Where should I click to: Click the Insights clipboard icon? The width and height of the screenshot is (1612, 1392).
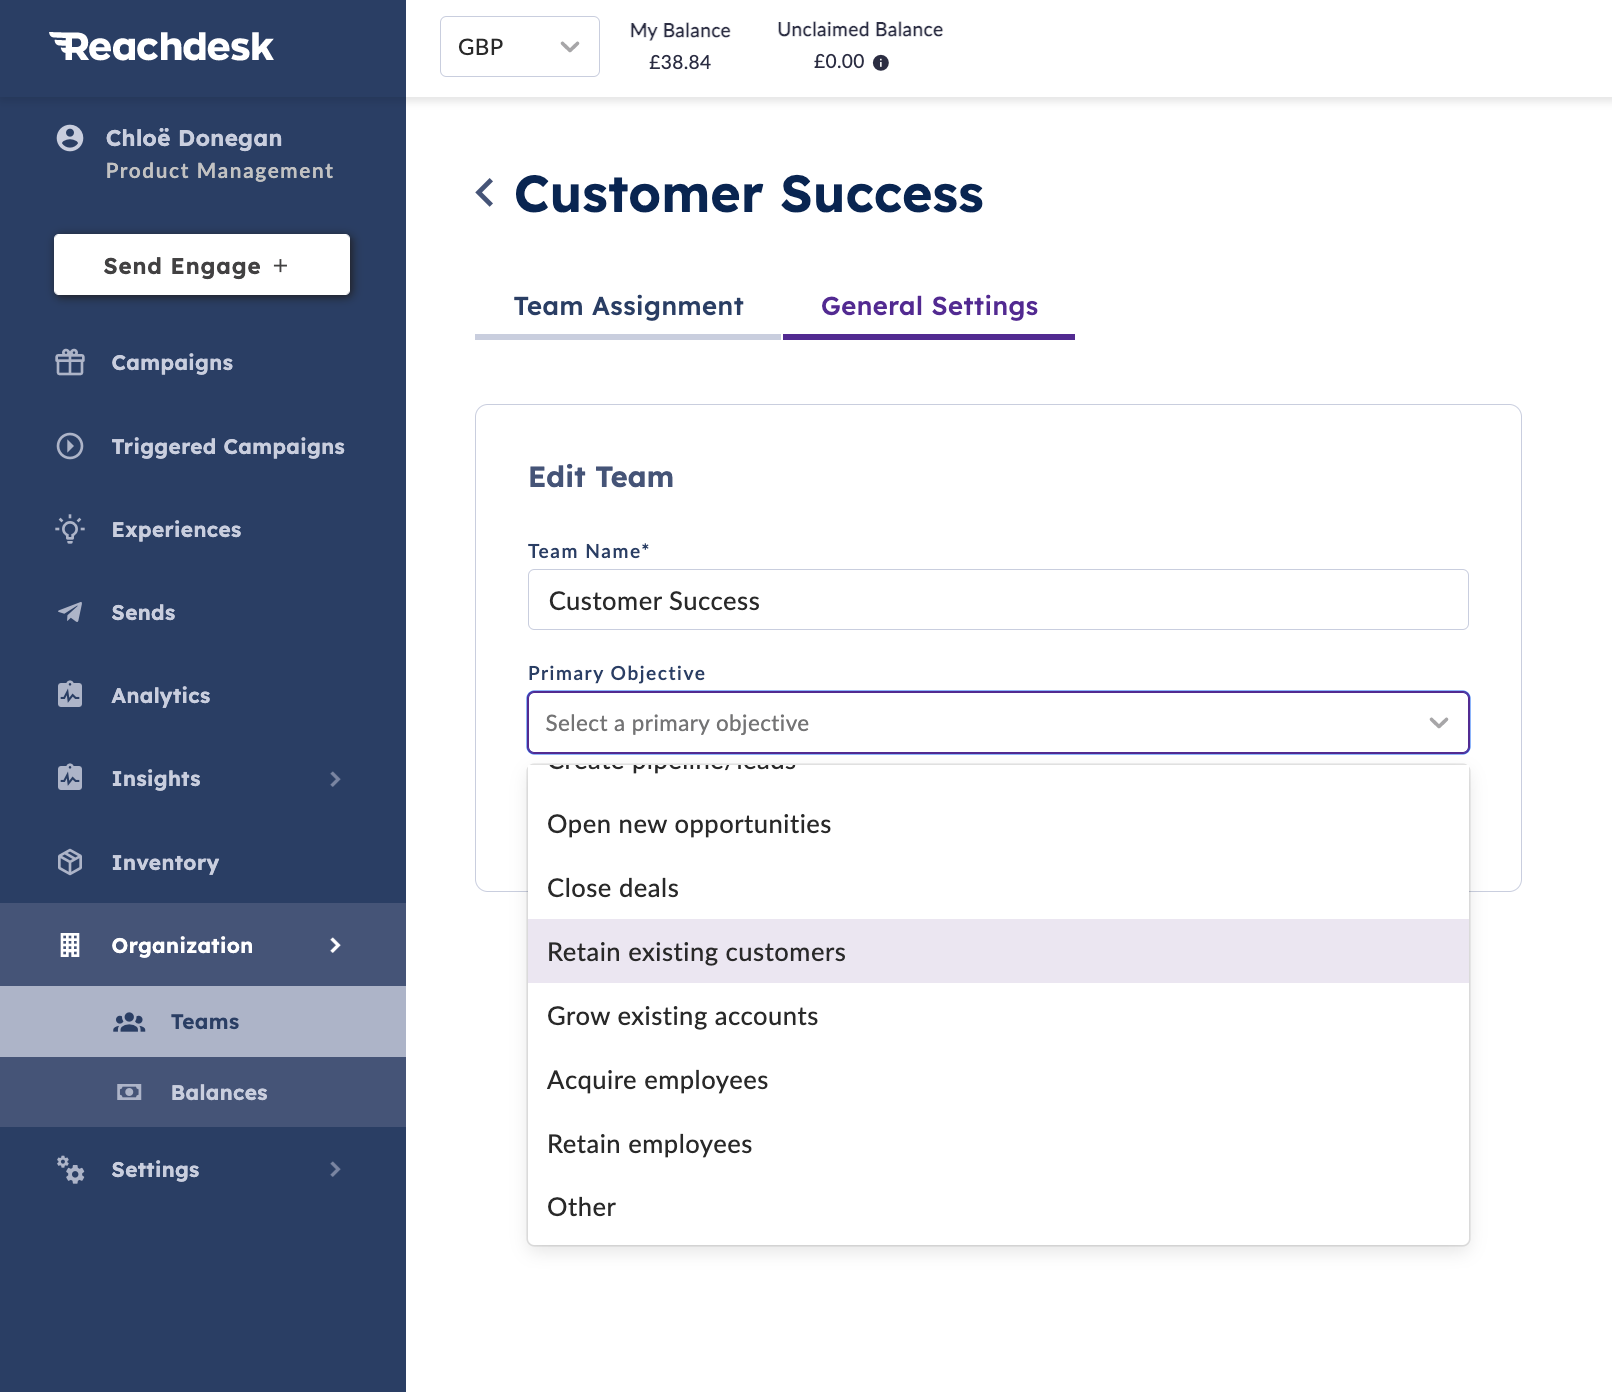pyautogui.click(x=70, y=778)
